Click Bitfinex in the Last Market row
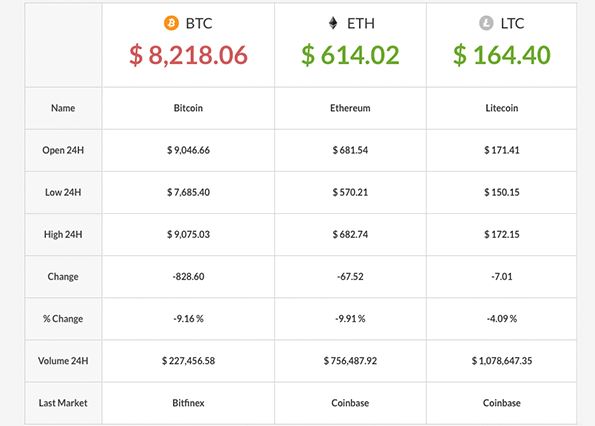This screenshot has height=426, width=595. [x=188, y=403]
